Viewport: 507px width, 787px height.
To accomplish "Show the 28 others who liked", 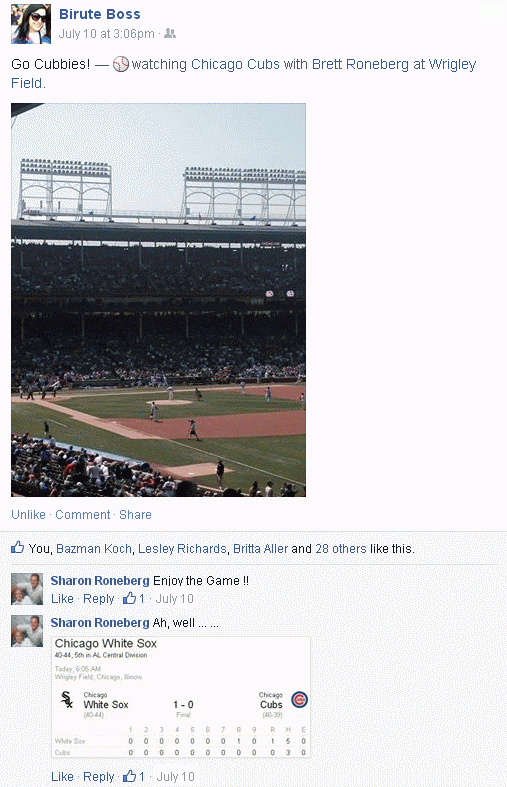I will tap(340, 549).
